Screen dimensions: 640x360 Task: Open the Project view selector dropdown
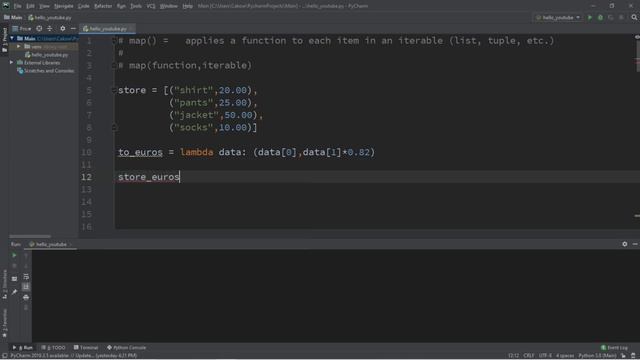(x=22, y=29)
